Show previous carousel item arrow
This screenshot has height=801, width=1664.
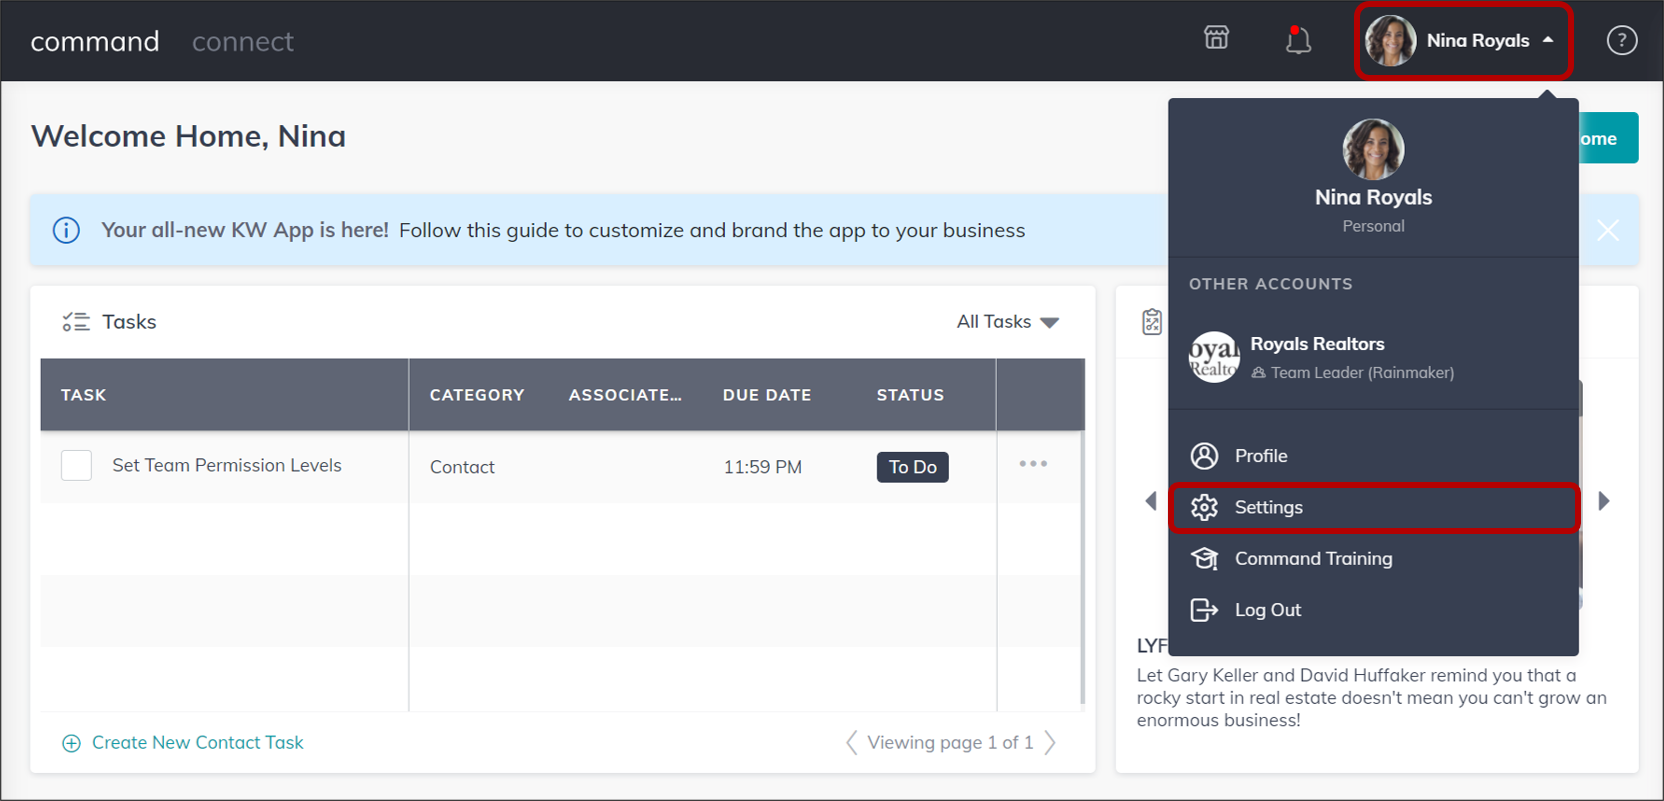(x=1150, y=501)
